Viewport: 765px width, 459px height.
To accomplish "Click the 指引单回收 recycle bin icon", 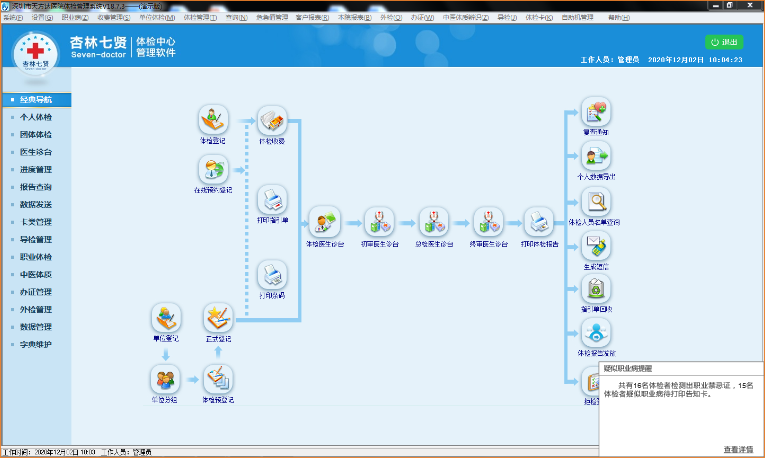I will click(x=596, y=289).
